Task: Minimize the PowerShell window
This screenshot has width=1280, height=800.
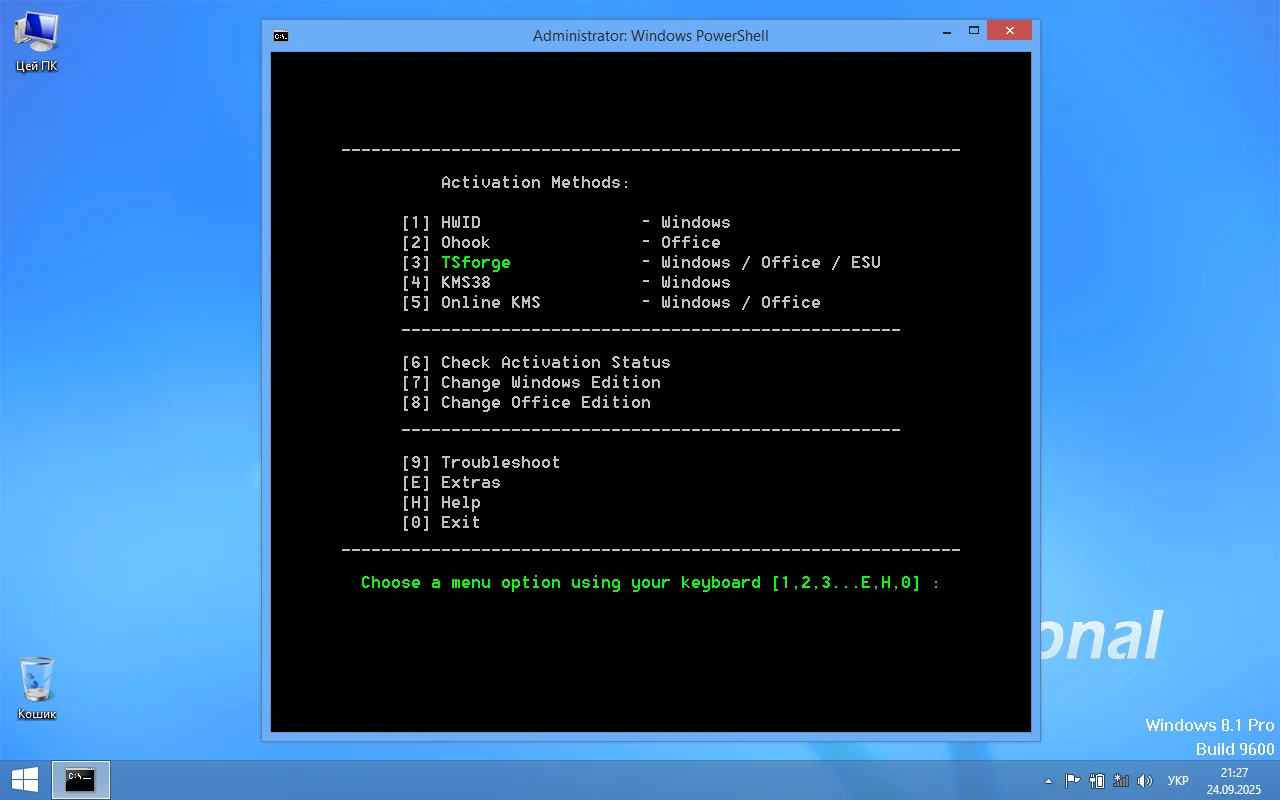Action: [x=946, y=31]
